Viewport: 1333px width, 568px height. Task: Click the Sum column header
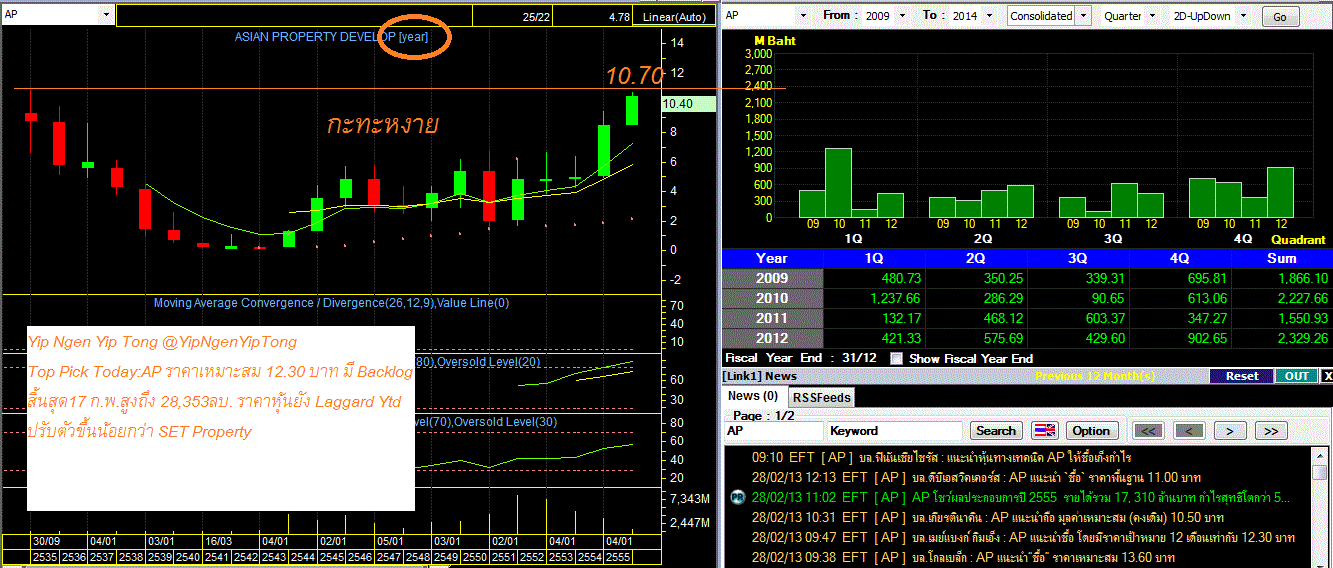[x=1282, y=258]
